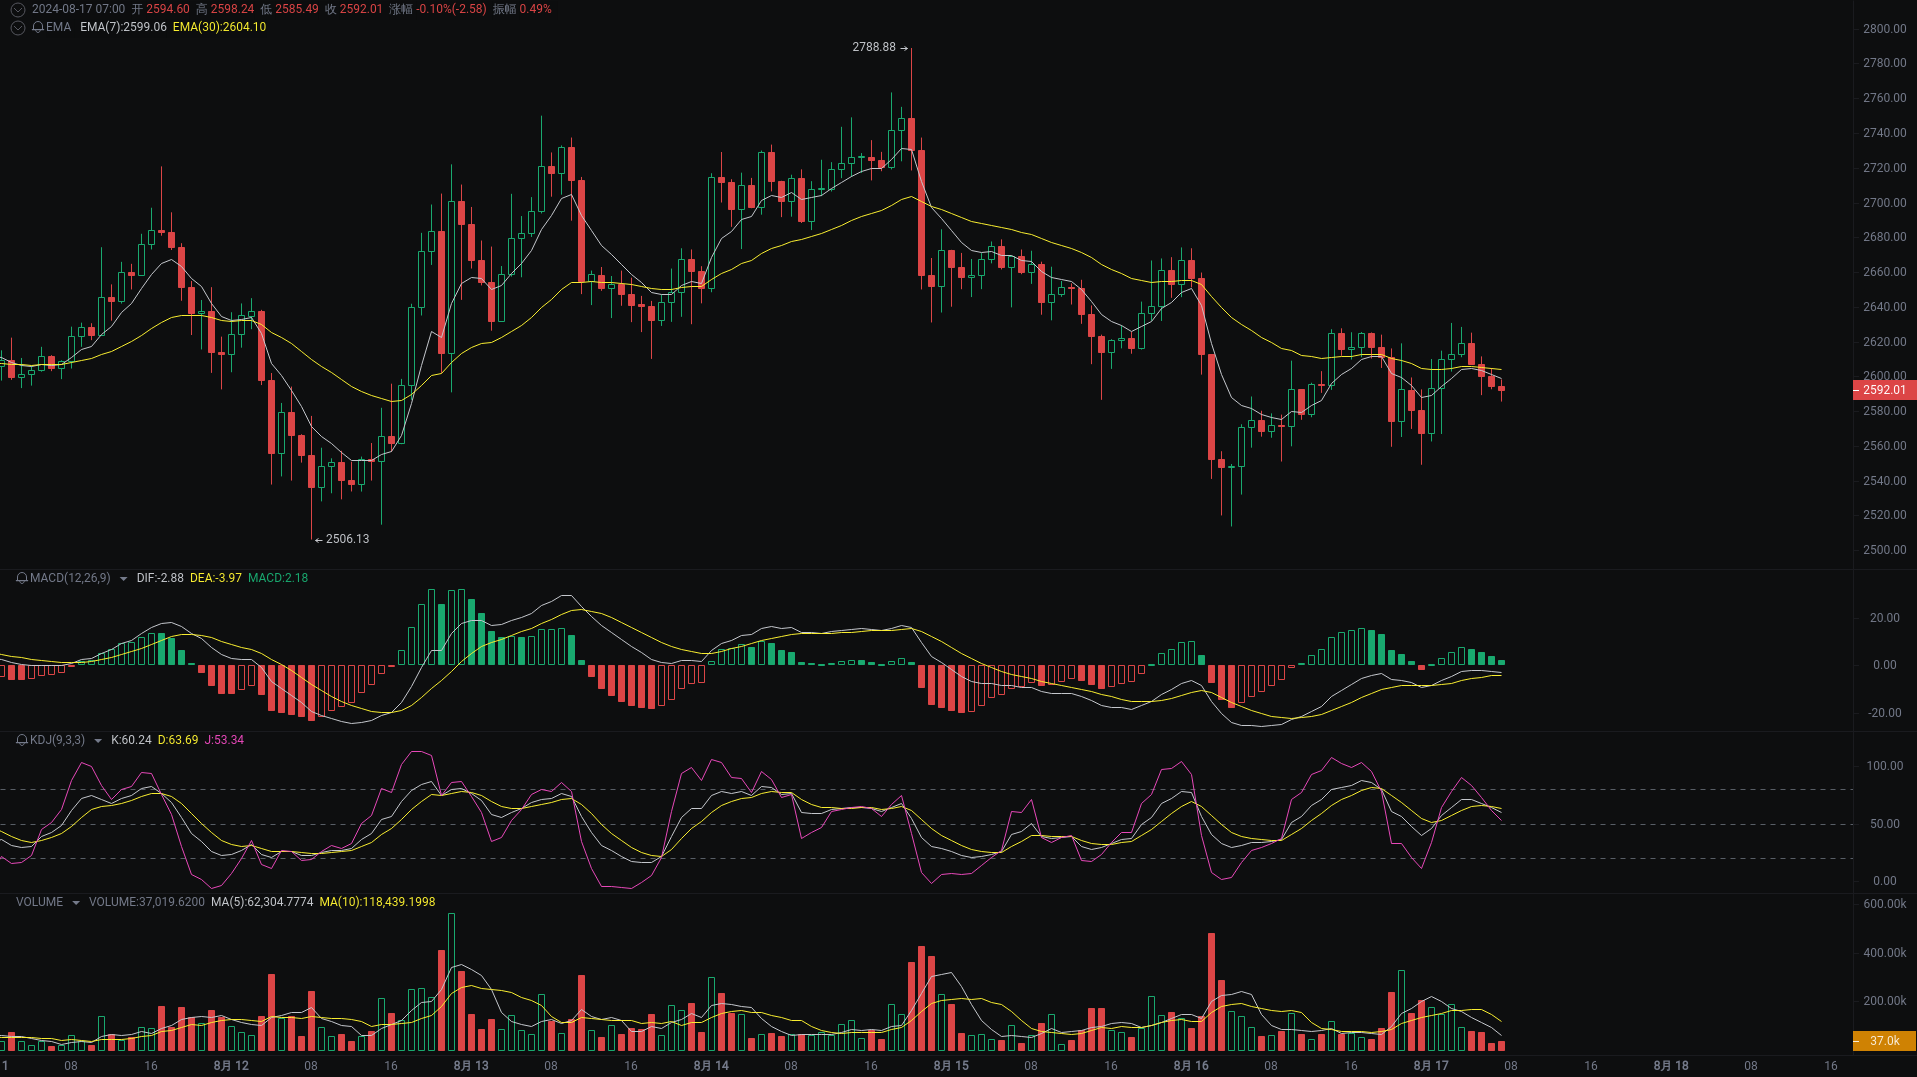Click the DIF:-2.88 value label
Viewport: 1917px width, 1077px height.
click(x=160, y=578)
